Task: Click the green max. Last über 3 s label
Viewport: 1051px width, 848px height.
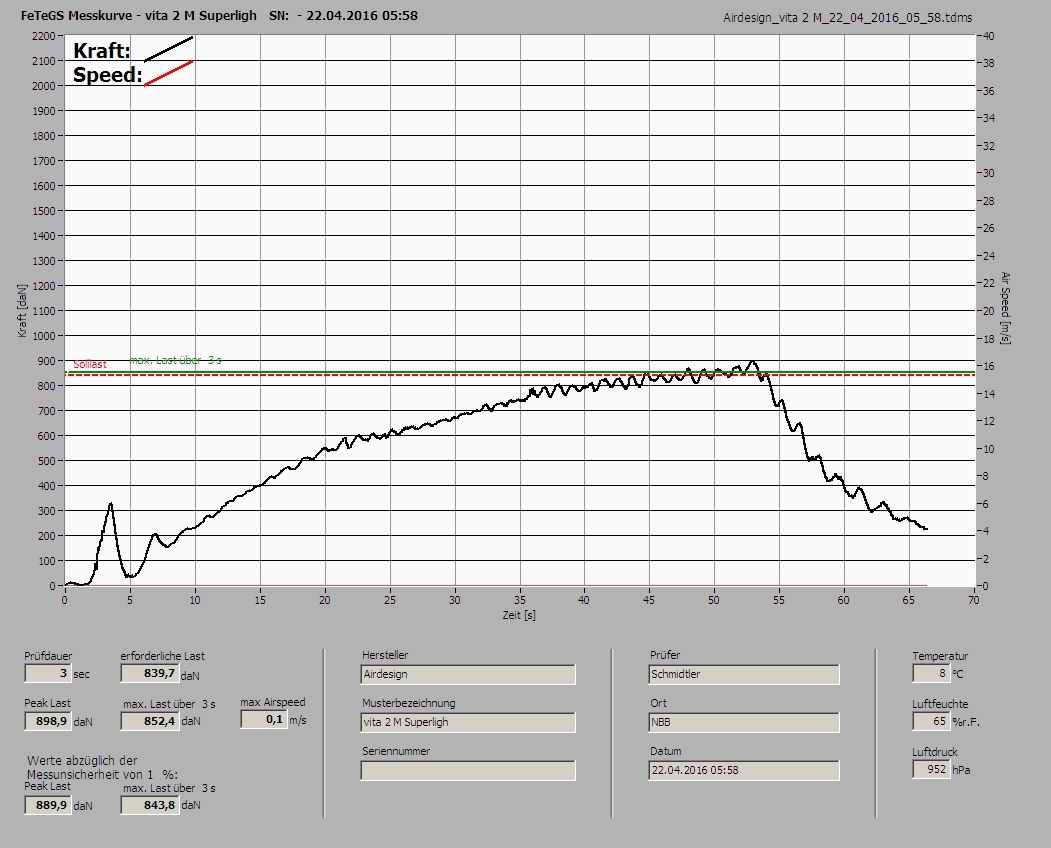Action: pyautogui.click(x=176, y=361)
